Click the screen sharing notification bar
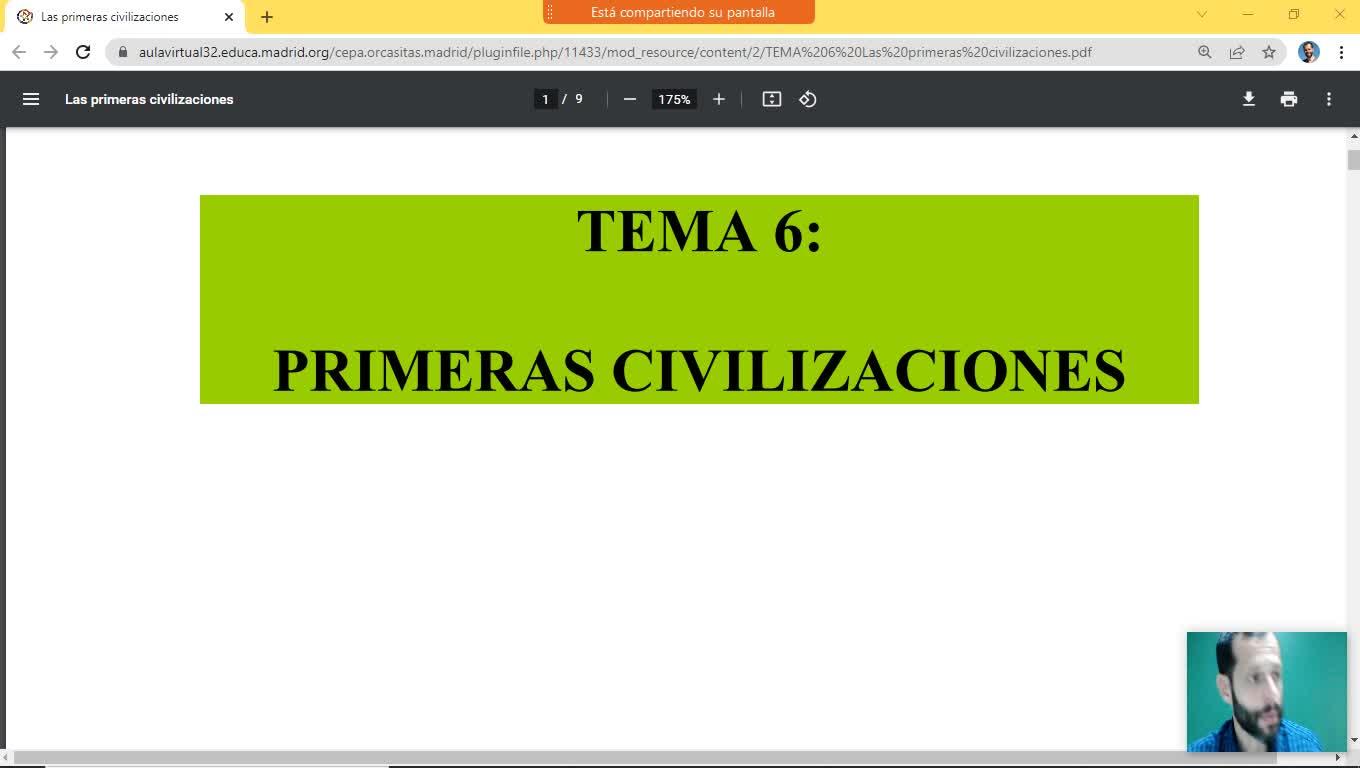 [679, 12]
